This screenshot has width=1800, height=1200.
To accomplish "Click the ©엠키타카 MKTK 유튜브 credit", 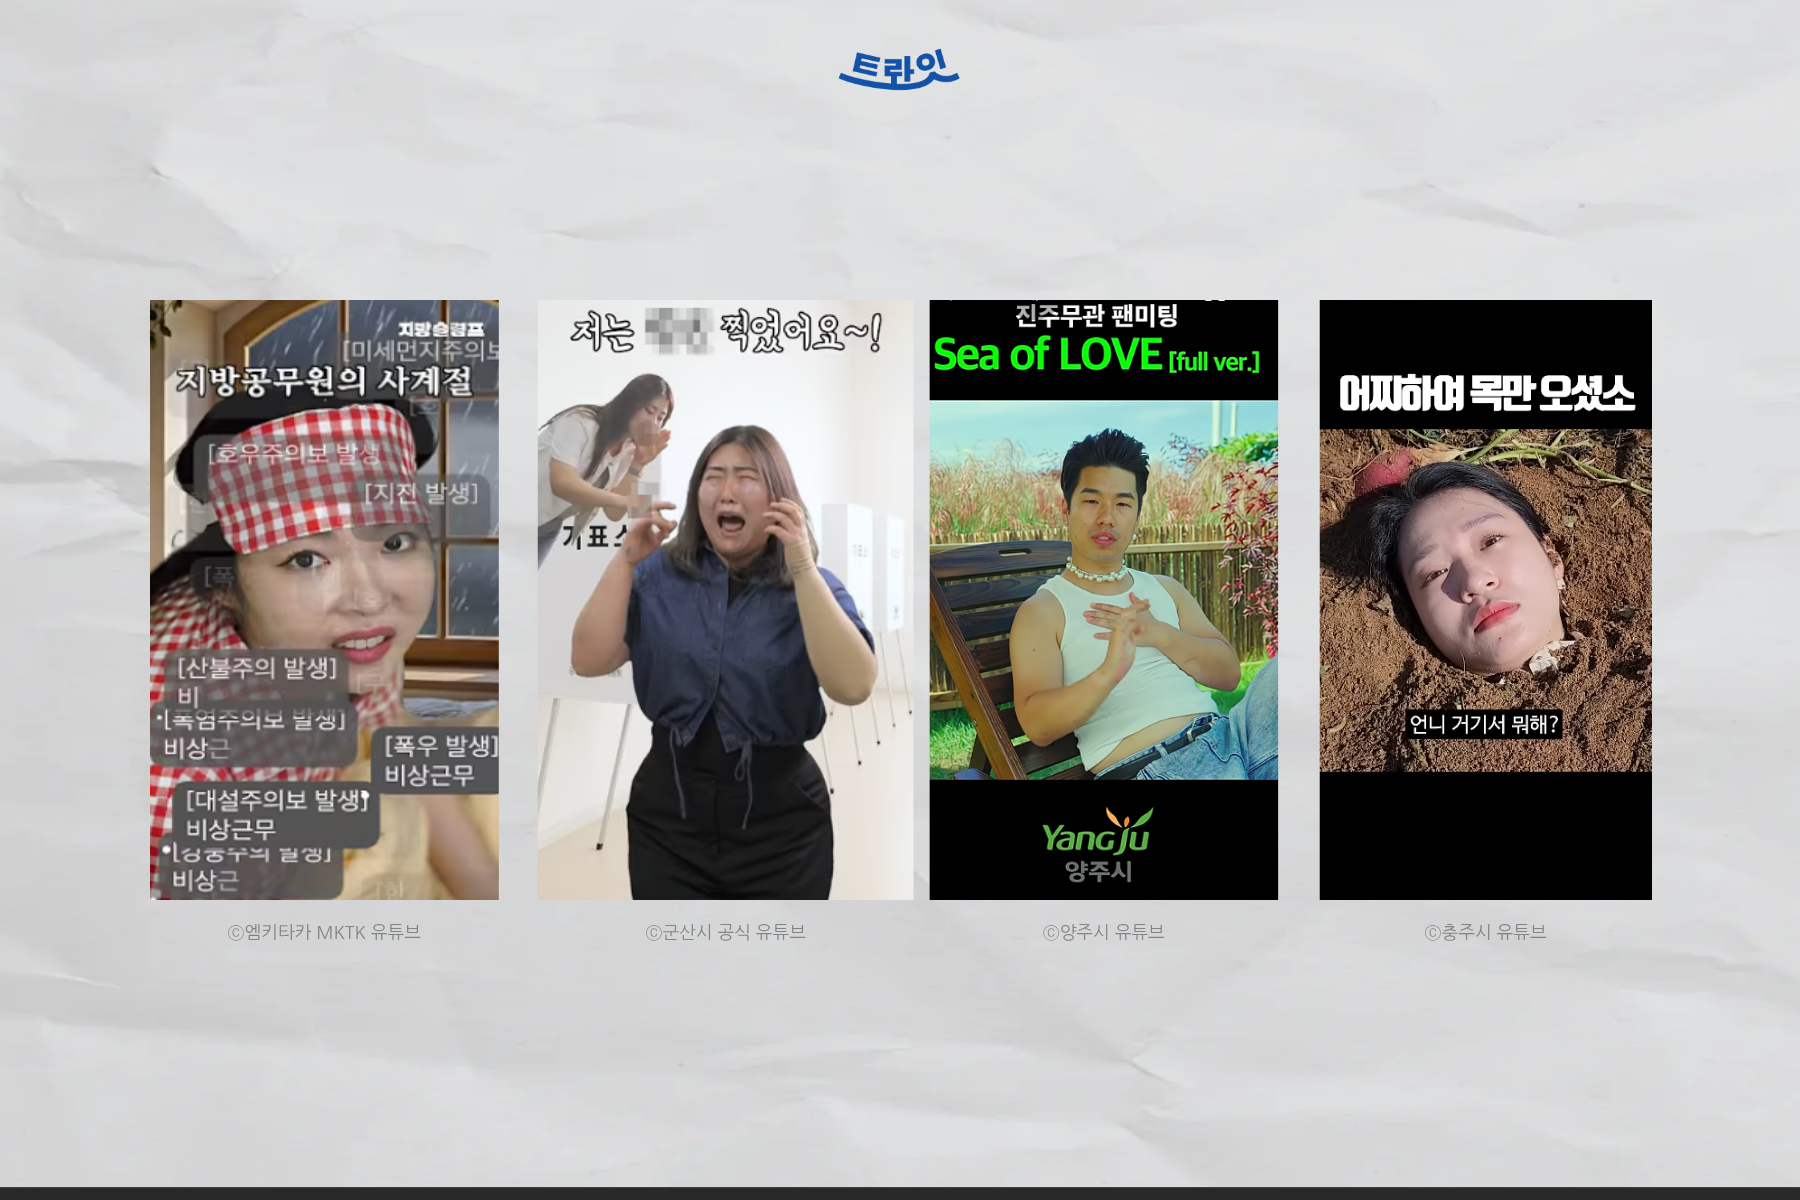I will [x=324, y=932].
